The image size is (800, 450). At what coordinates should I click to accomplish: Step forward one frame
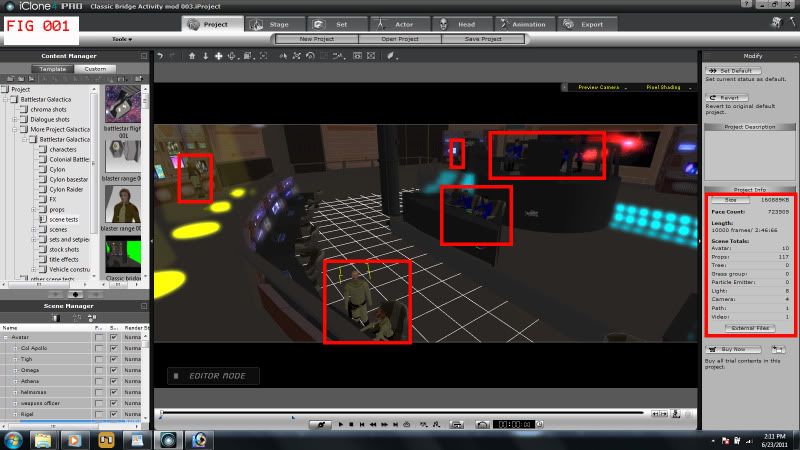point(384,424)
